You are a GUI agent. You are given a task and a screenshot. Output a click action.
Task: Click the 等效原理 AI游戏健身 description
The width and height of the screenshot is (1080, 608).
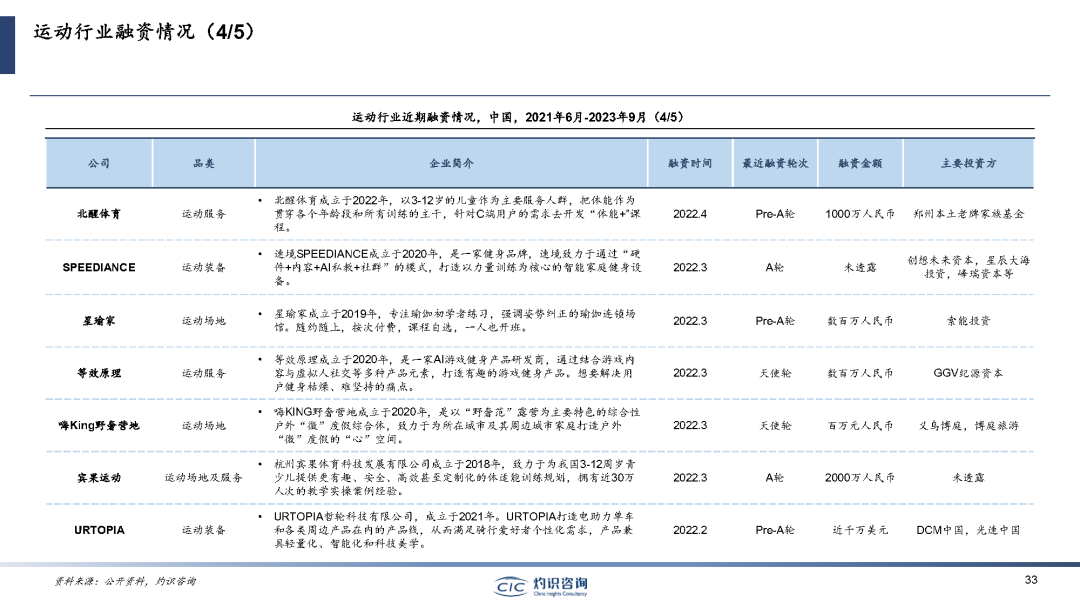[x=454, y=373]
